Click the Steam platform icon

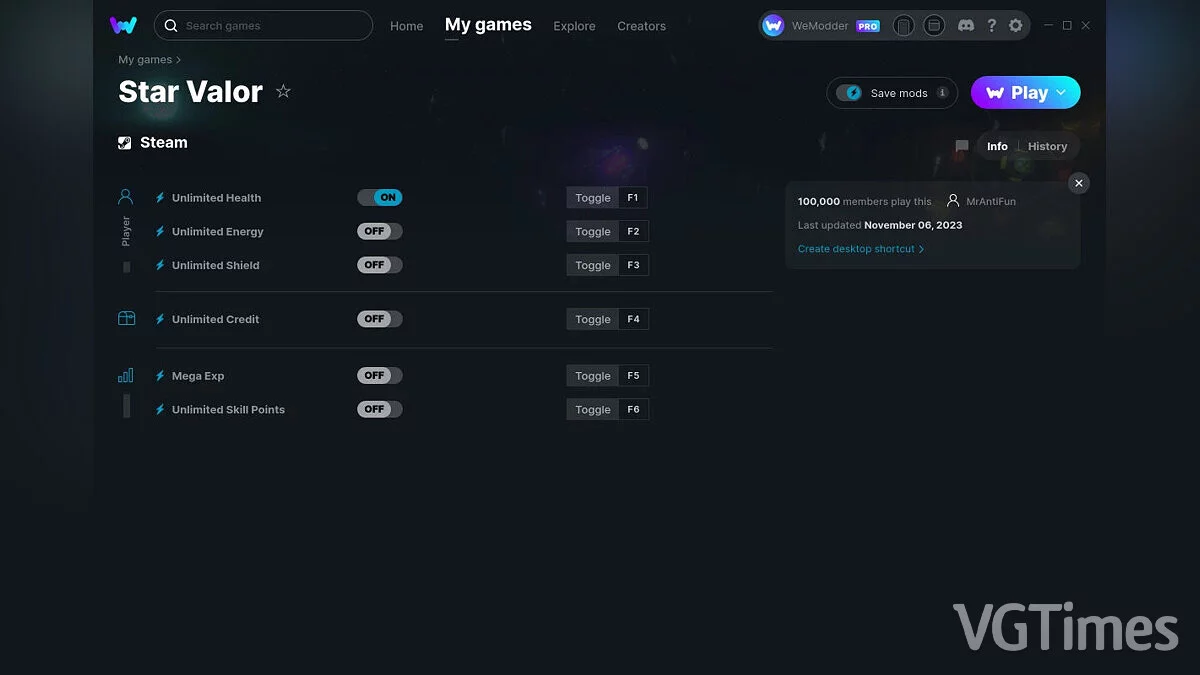[125, 143]
